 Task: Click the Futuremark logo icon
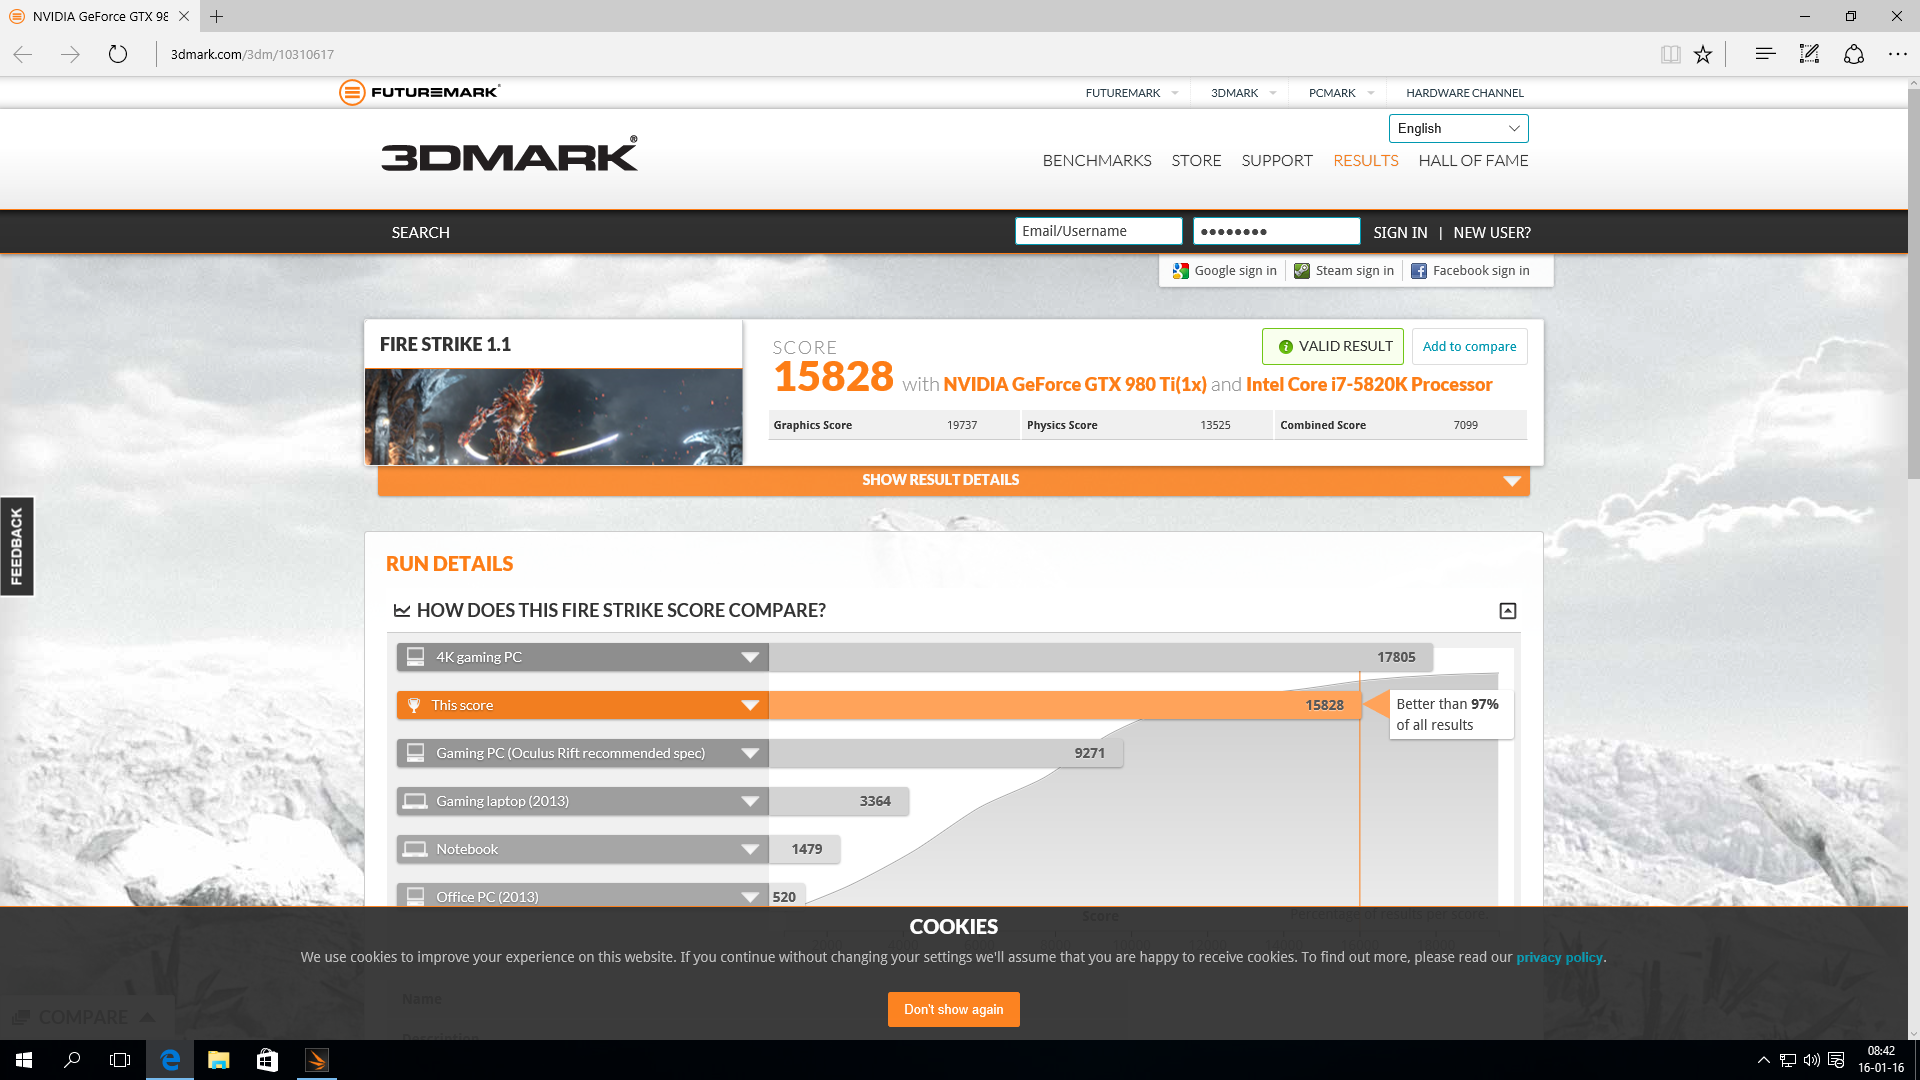(352, 92)
